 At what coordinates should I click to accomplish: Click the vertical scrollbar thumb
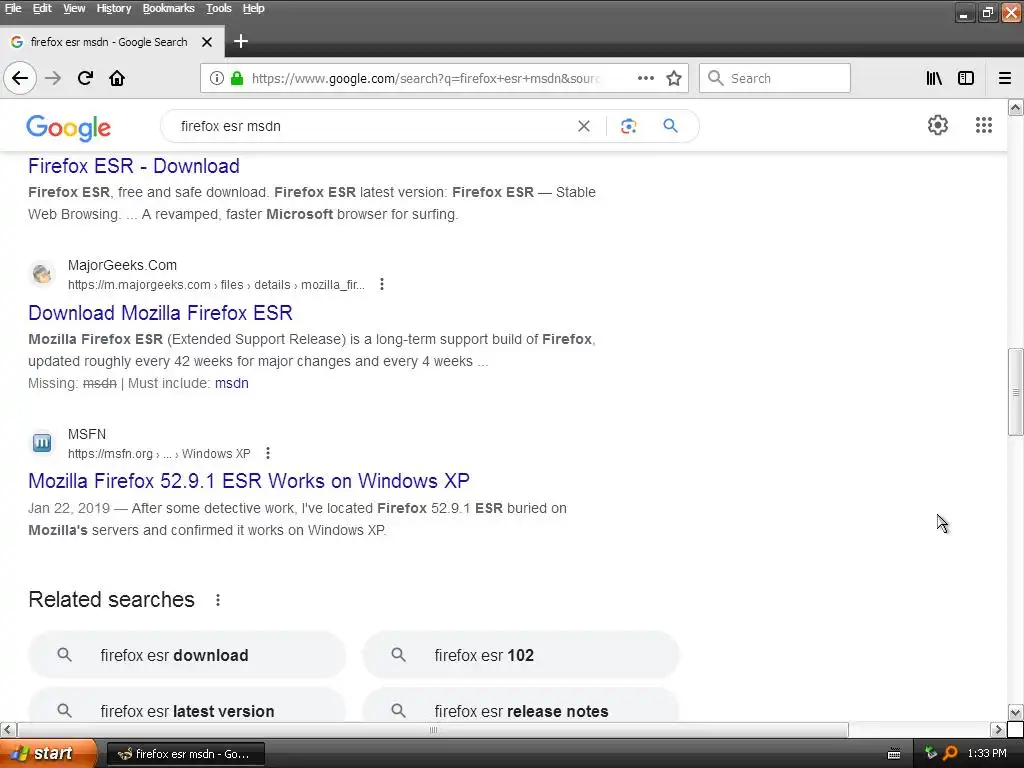1016,392
